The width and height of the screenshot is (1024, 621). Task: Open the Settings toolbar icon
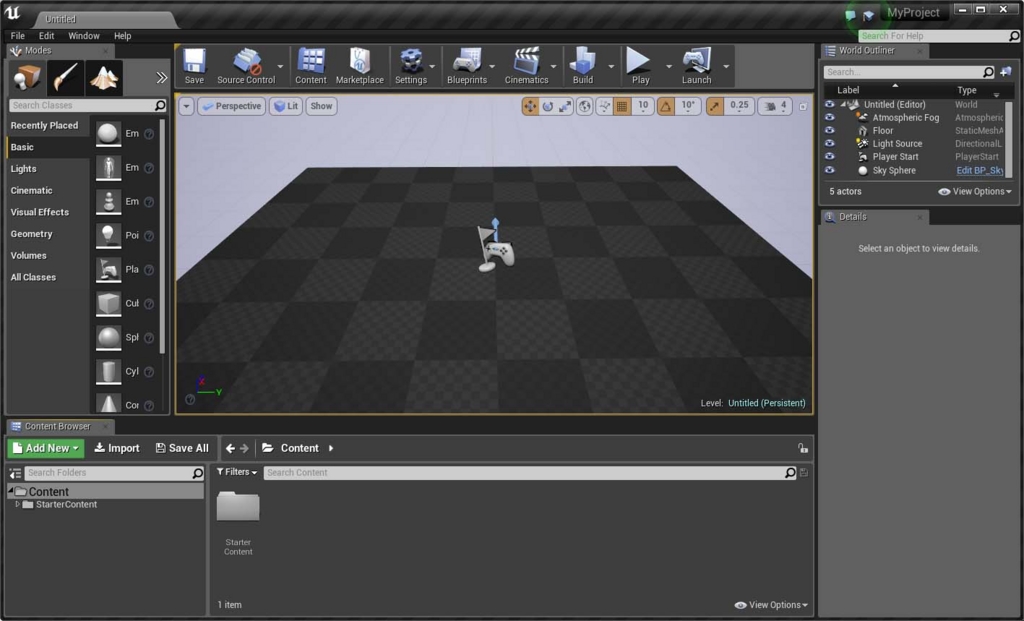point(411,66)
